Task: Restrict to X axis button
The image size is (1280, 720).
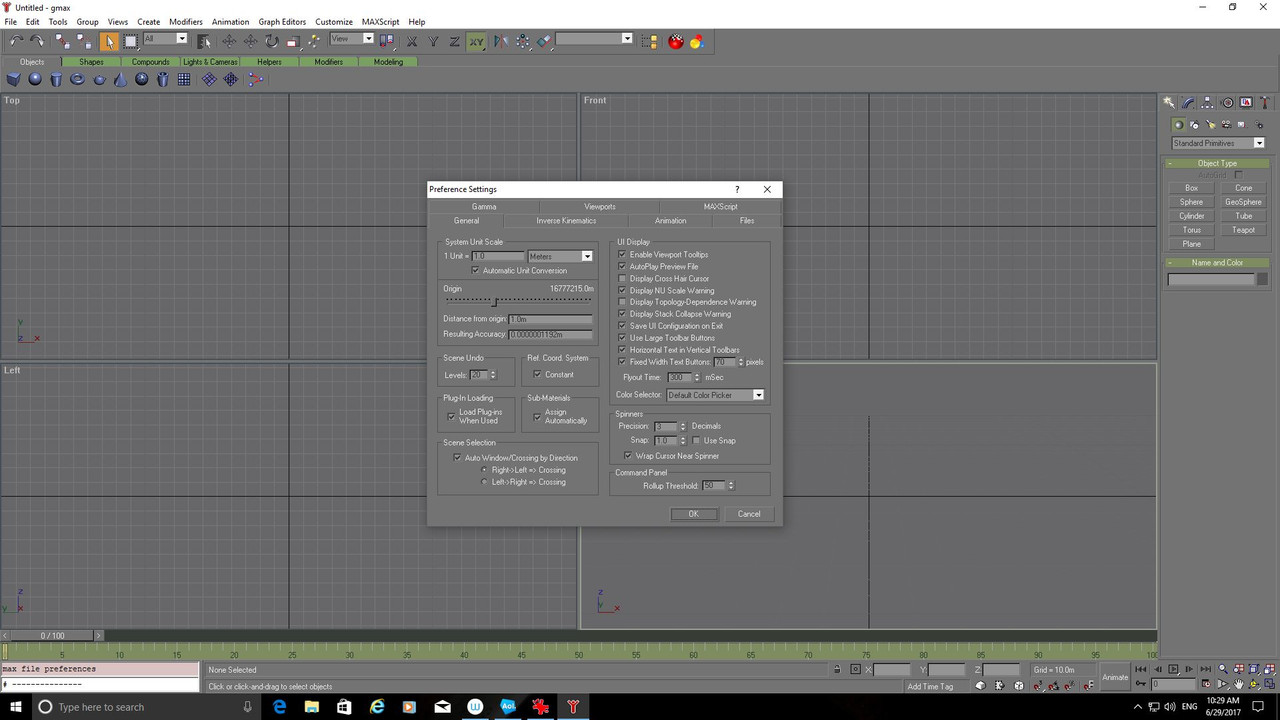Action: 412,41
